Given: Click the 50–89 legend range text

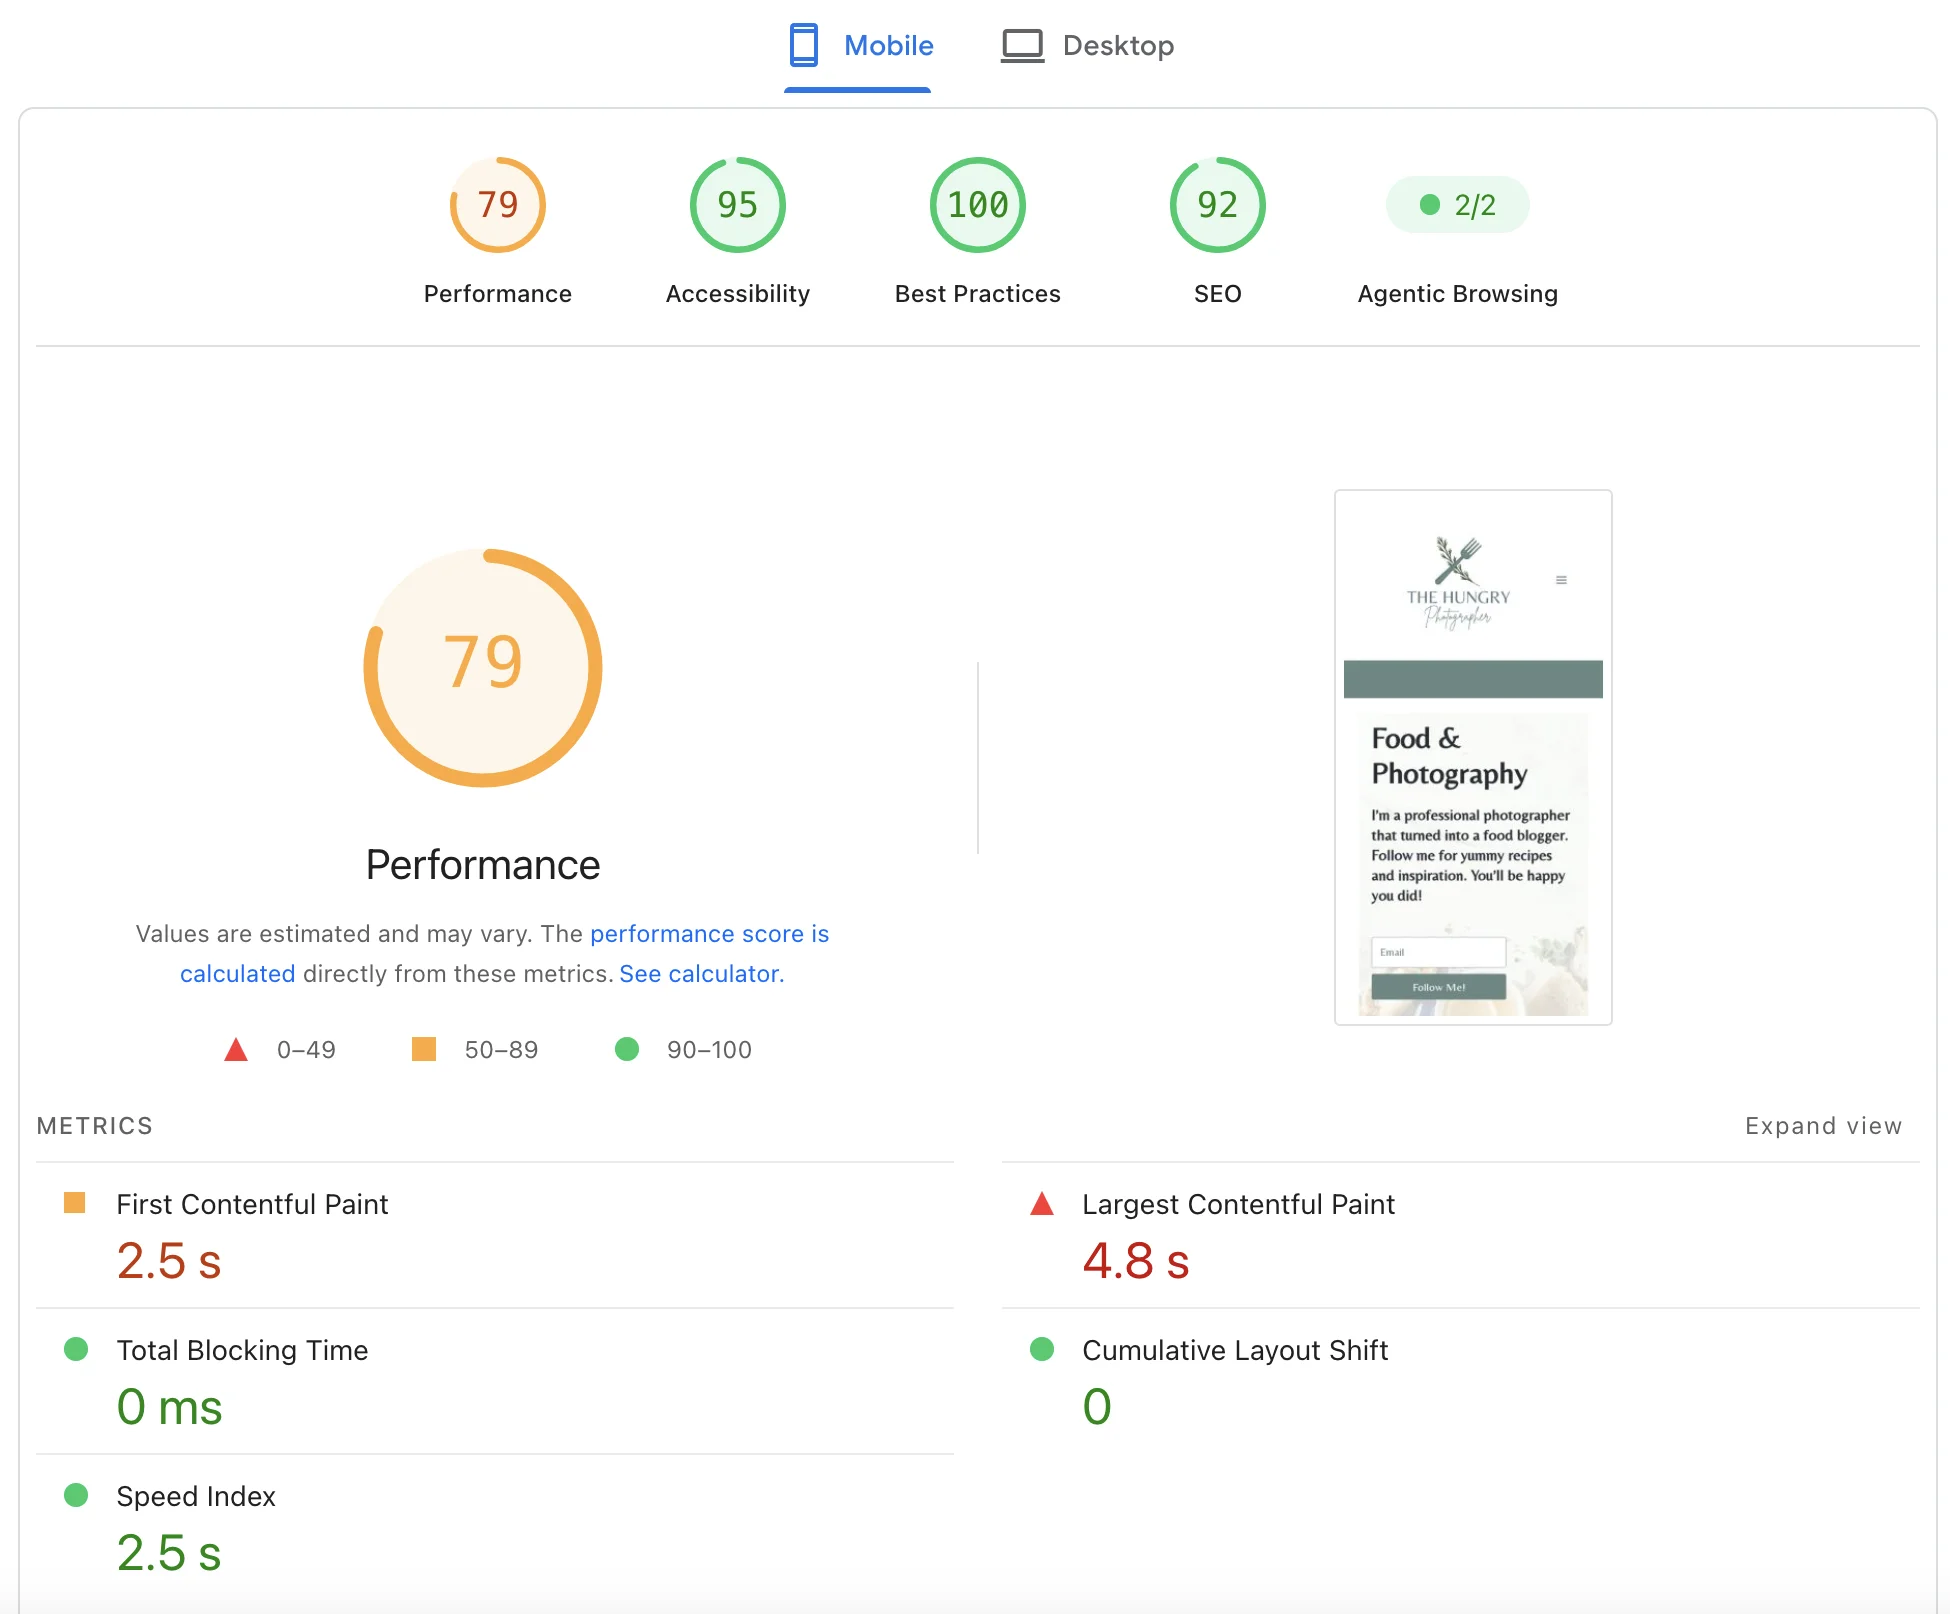Looking at the screenshot, I should coord(501,1050).
